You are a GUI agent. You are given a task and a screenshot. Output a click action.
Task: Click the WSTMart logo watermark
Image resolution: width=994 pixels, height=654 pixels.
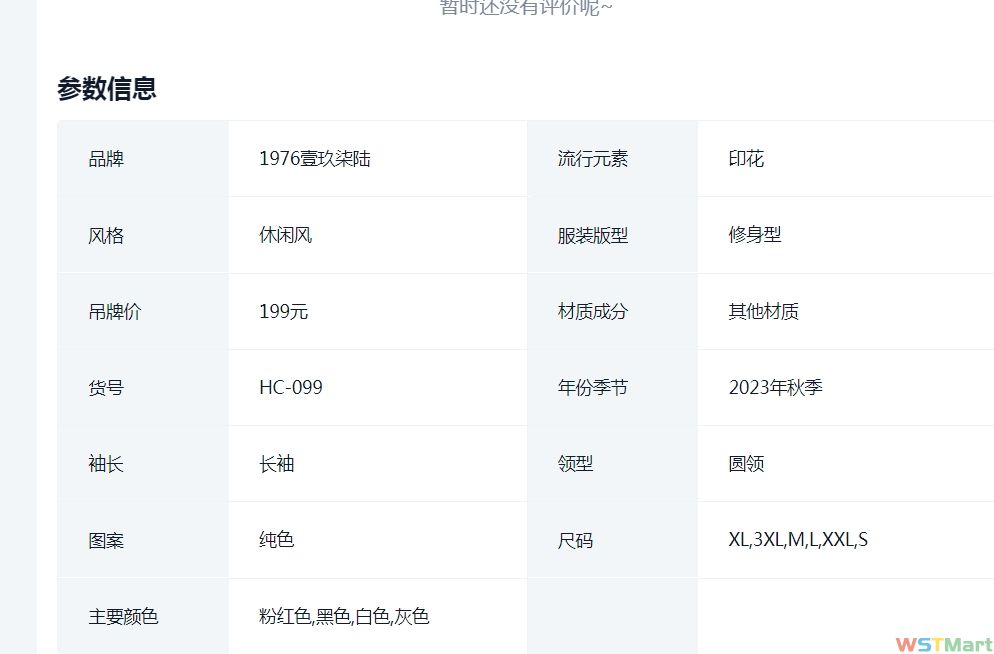coord(943,643)
